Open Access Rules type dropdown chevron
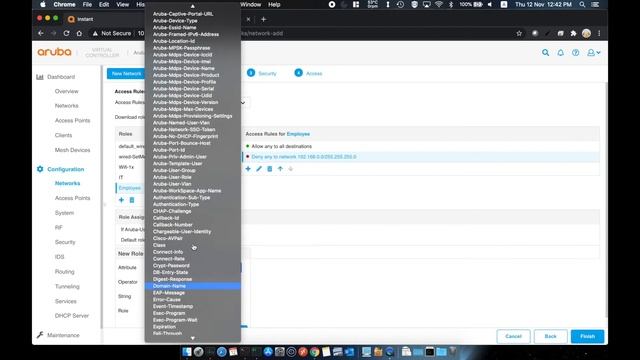The image size is (640, 360). 243,102
